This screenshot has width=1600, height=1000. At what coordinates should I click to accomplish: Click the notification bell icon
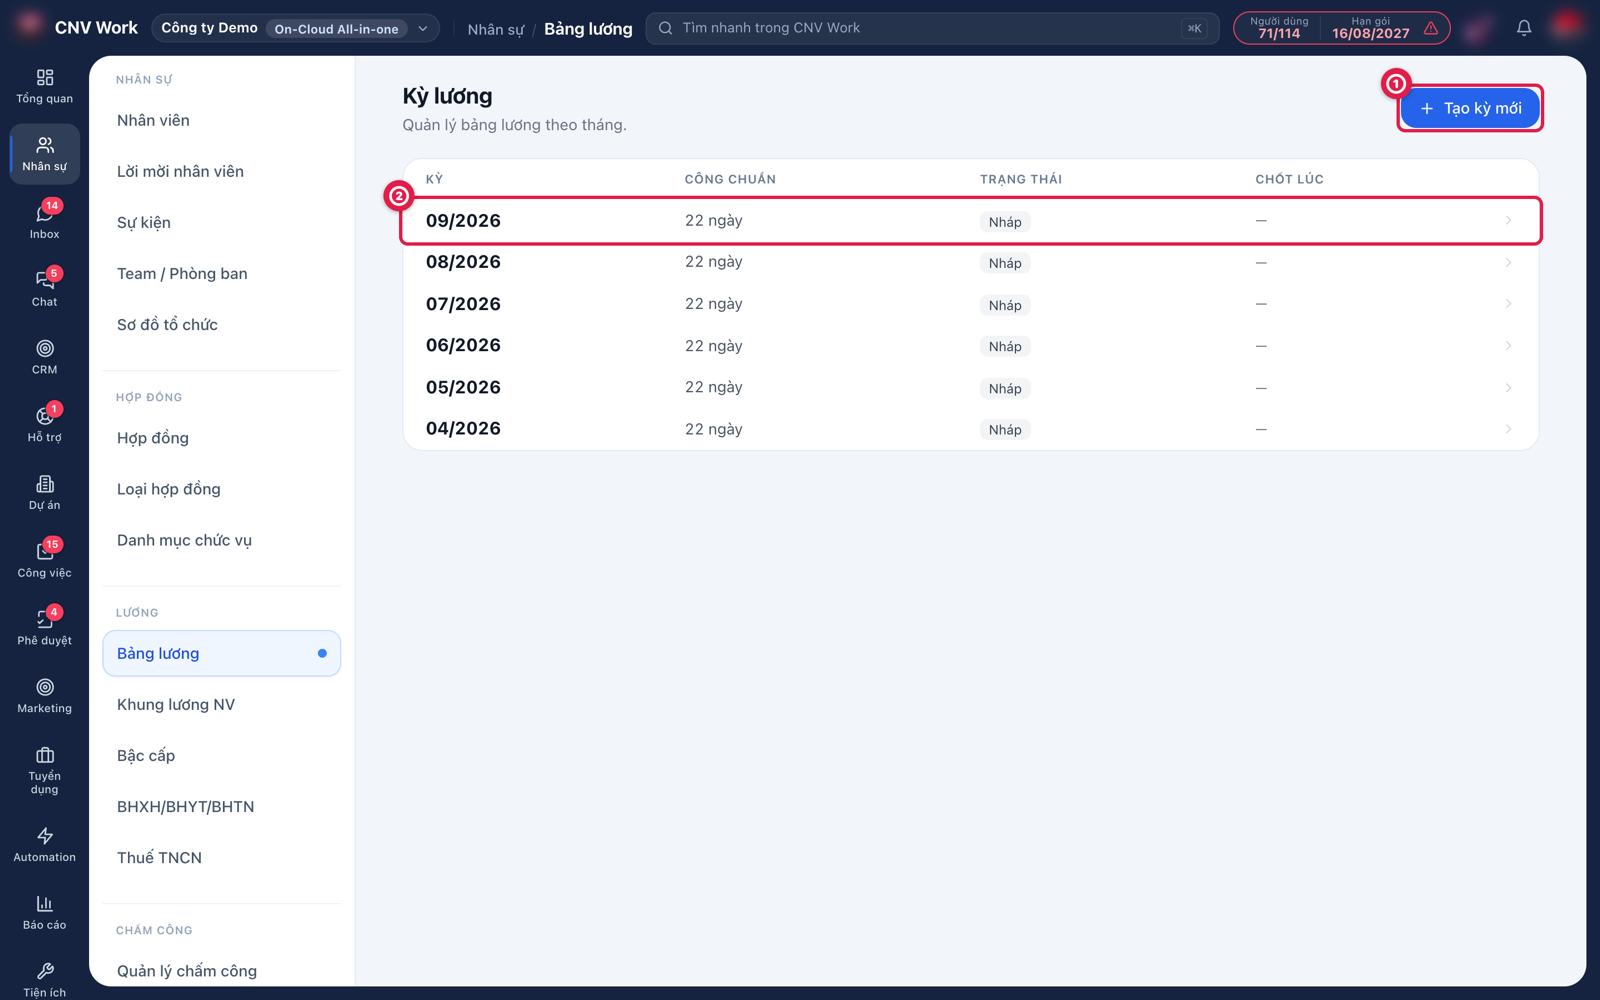point(1523,28)
